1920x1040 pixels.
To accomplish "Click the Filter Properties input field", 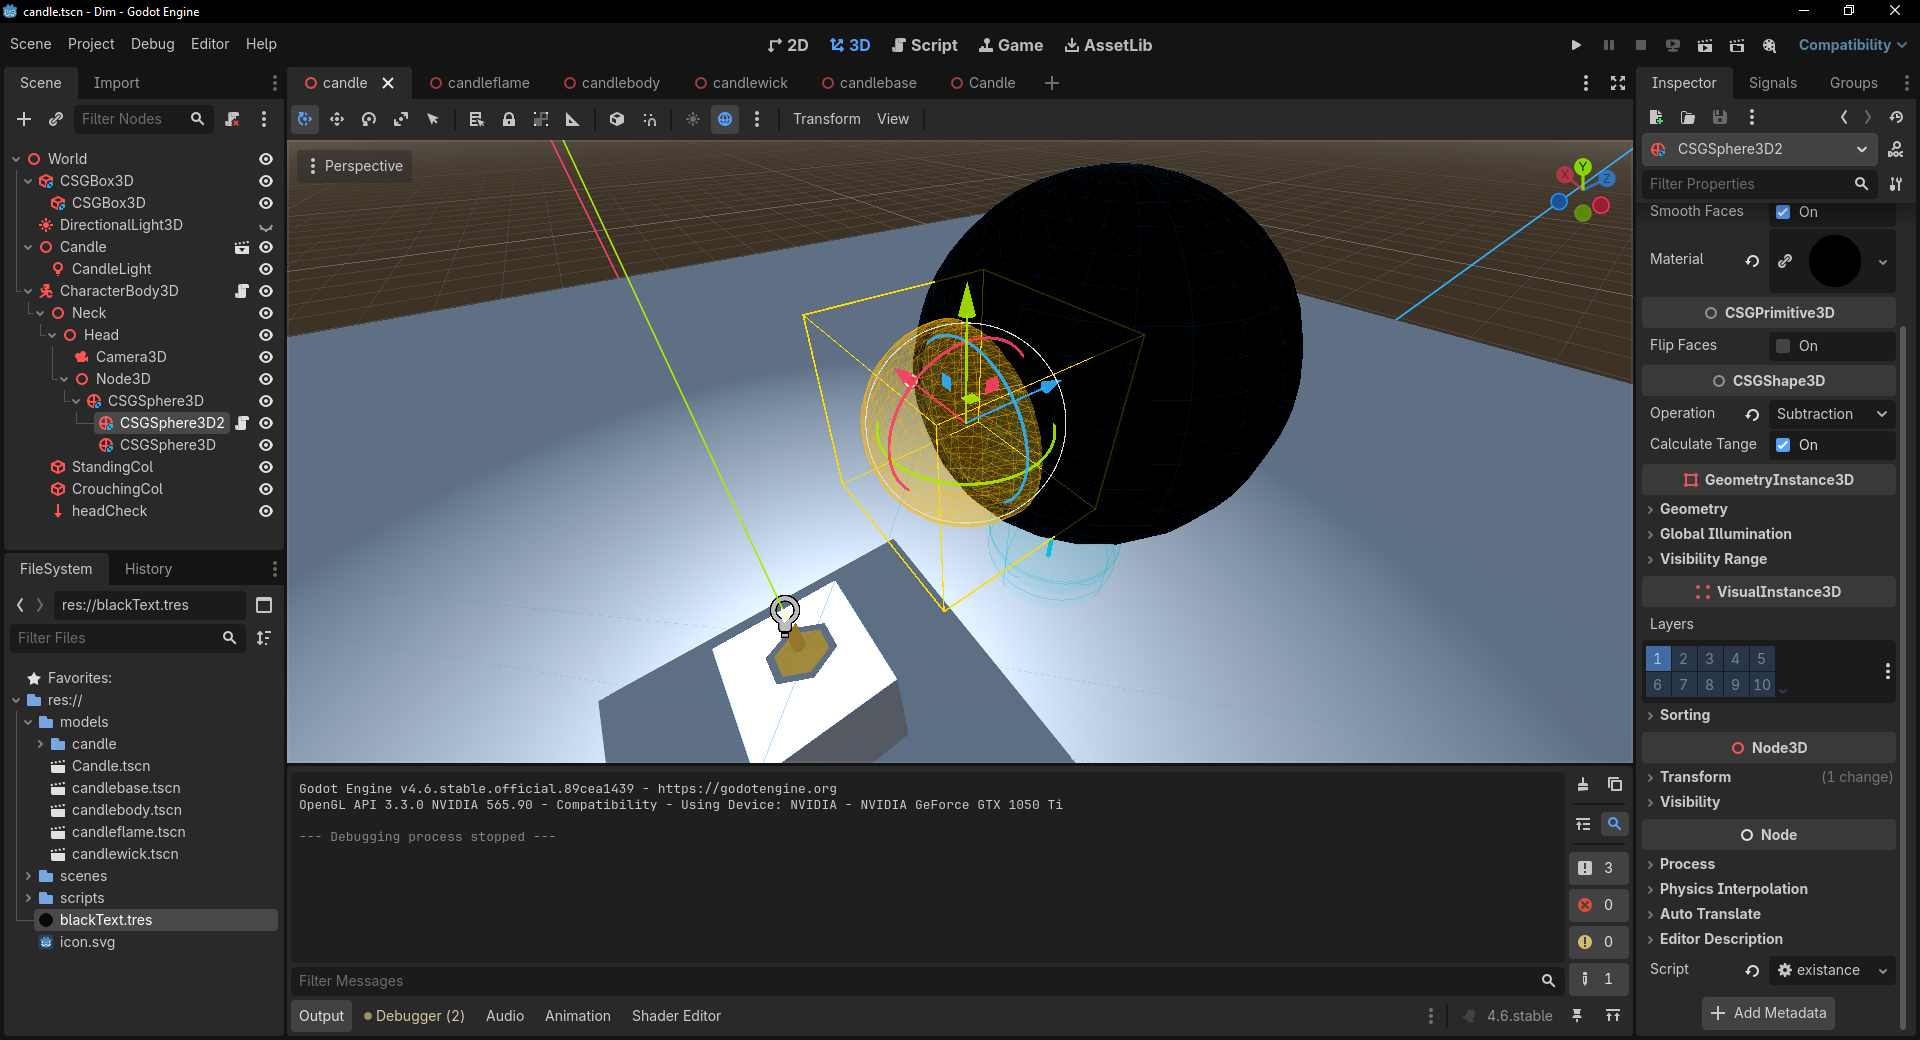I will (x=1748, y=184).
